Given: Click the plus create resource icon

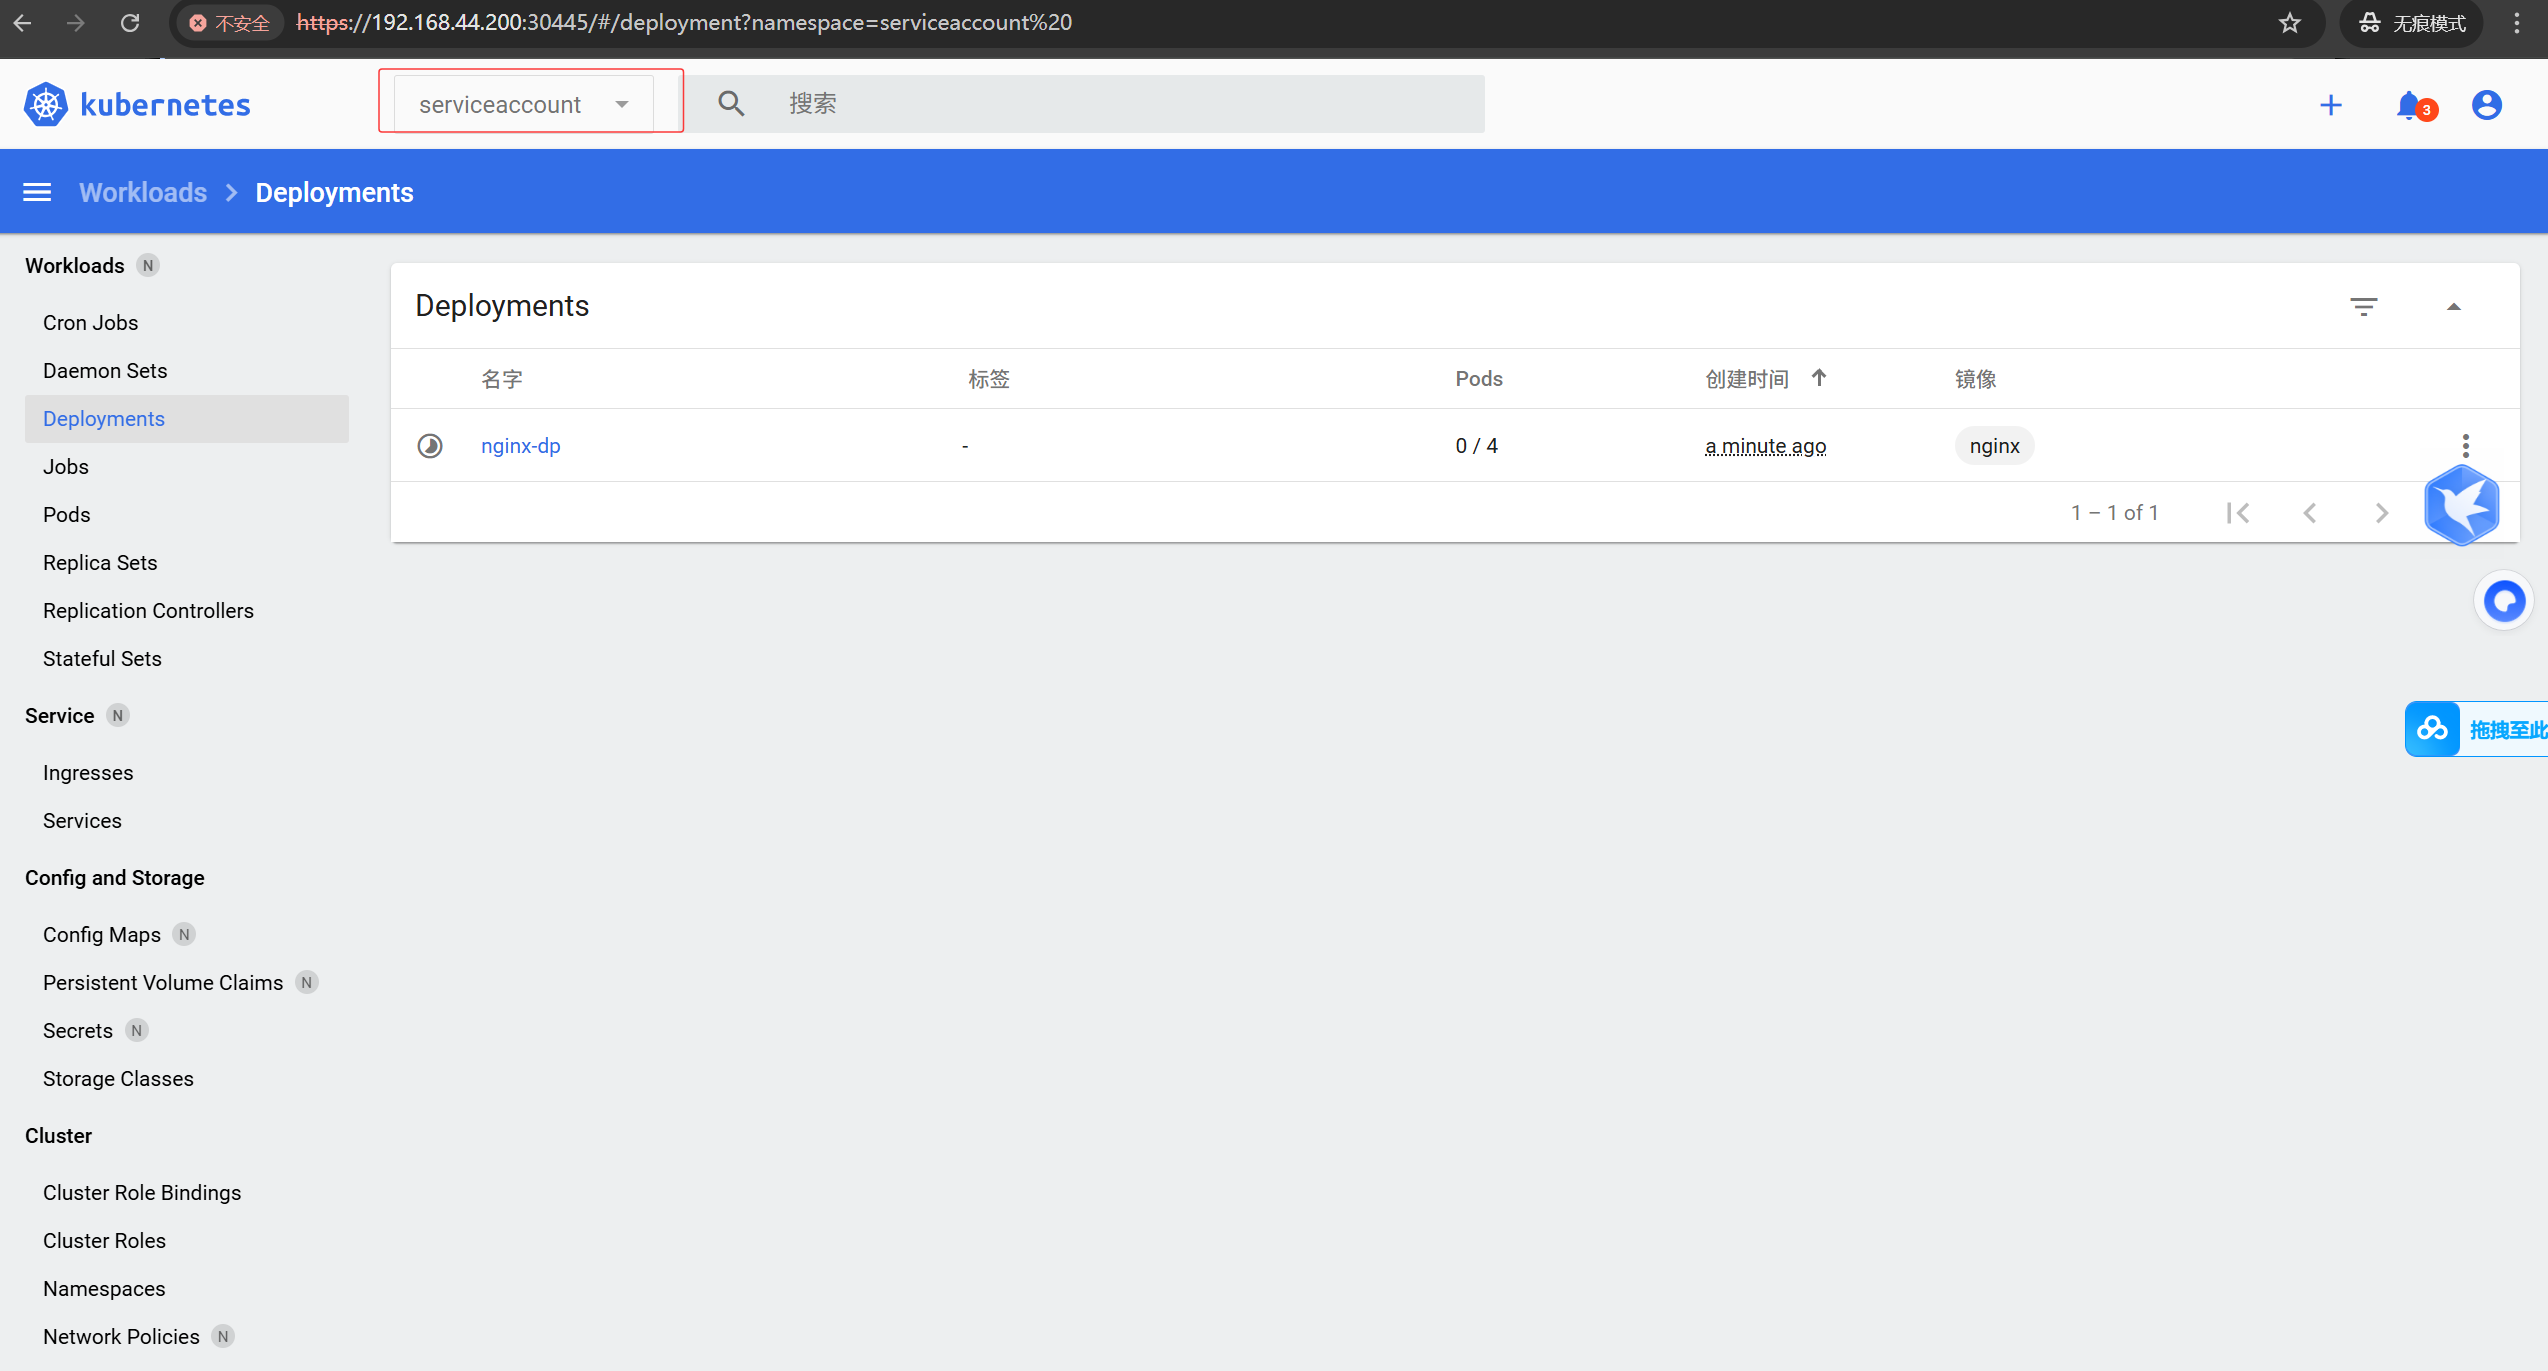Looking at the screenshot, I should [2331, 105].
